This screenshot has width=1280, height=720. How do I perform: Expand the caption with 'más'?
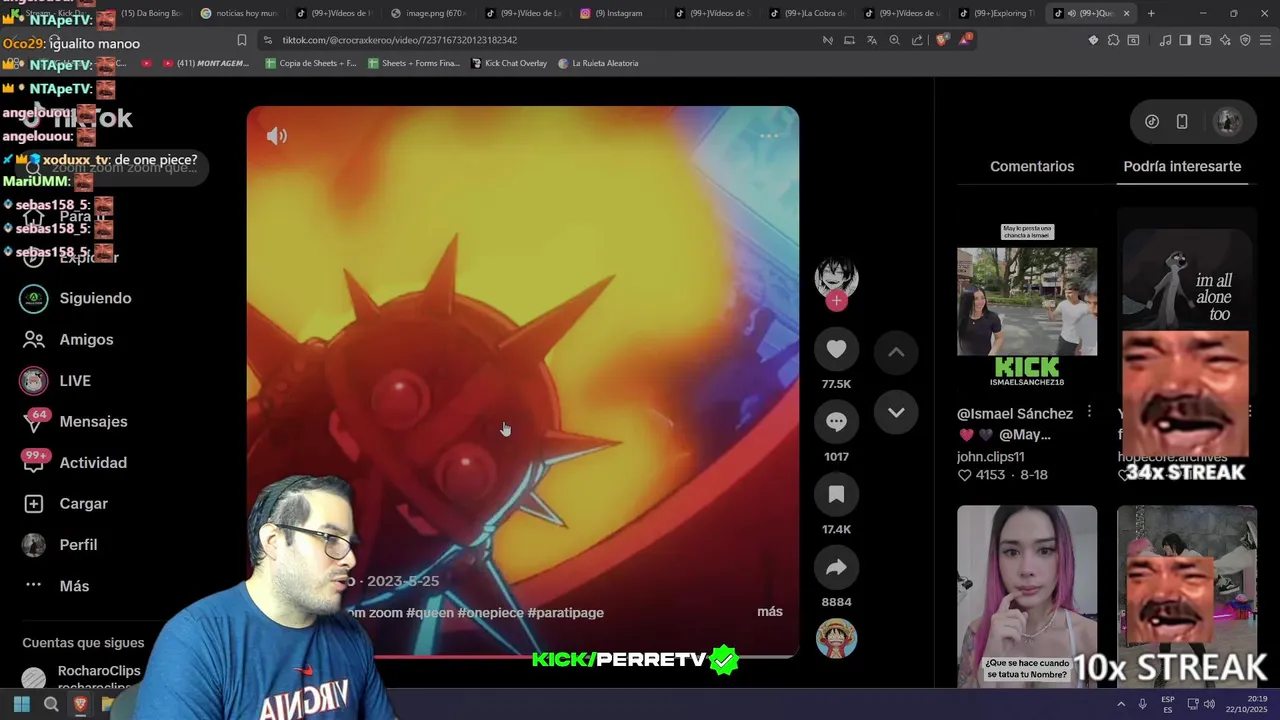(x=770, y=611)
